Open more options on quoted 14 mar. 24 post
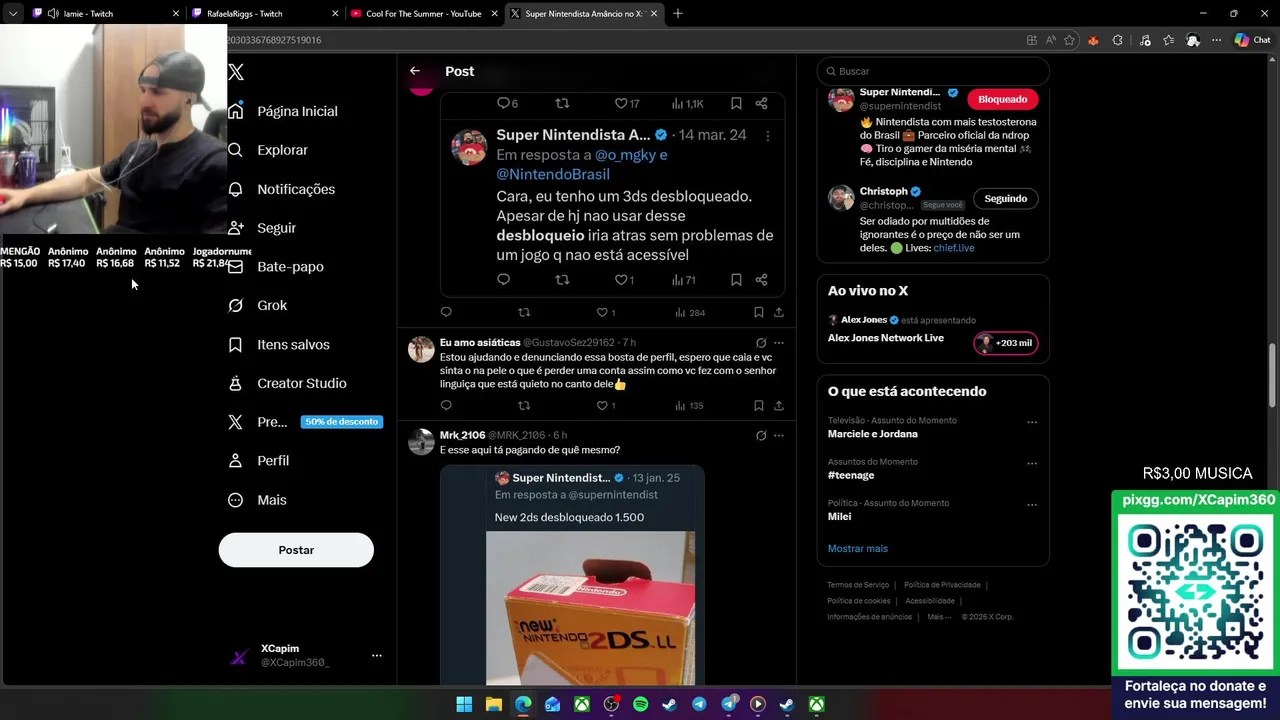This screenshot has width=1280, height=720. [x=768, y=135]
